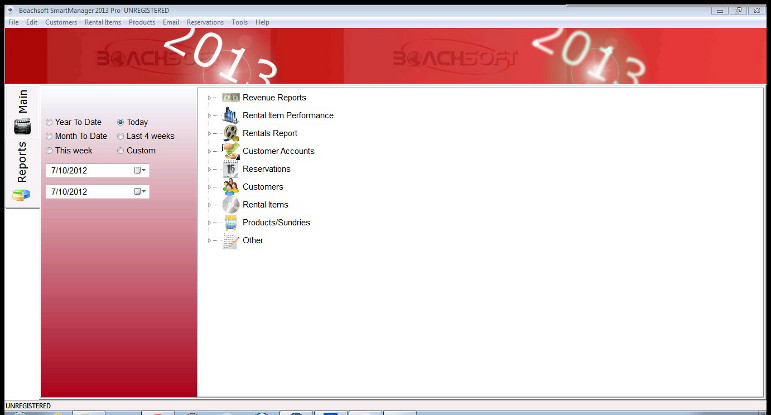Click the Other notepad icon
This screenshot has height=415, width=771.
(231, 240)
